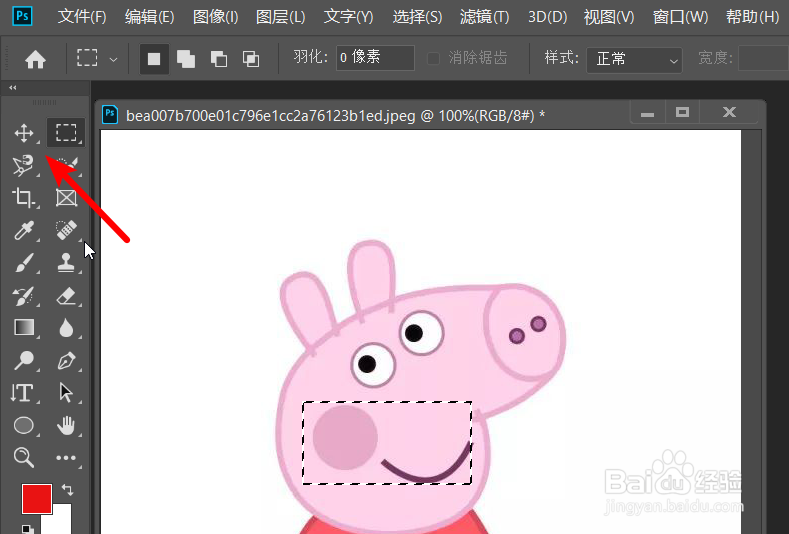This screenshot has width=789, height=534.
Task: Select the Move tool
Action: [x=24, y=133]
